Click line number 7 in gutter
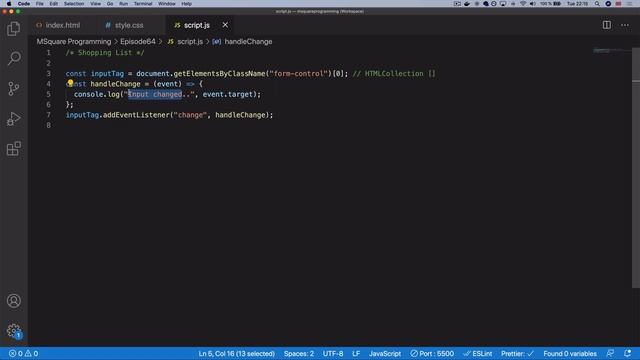Image resolution: width=640 pixels, height=360 pixels. click(49, 115)
